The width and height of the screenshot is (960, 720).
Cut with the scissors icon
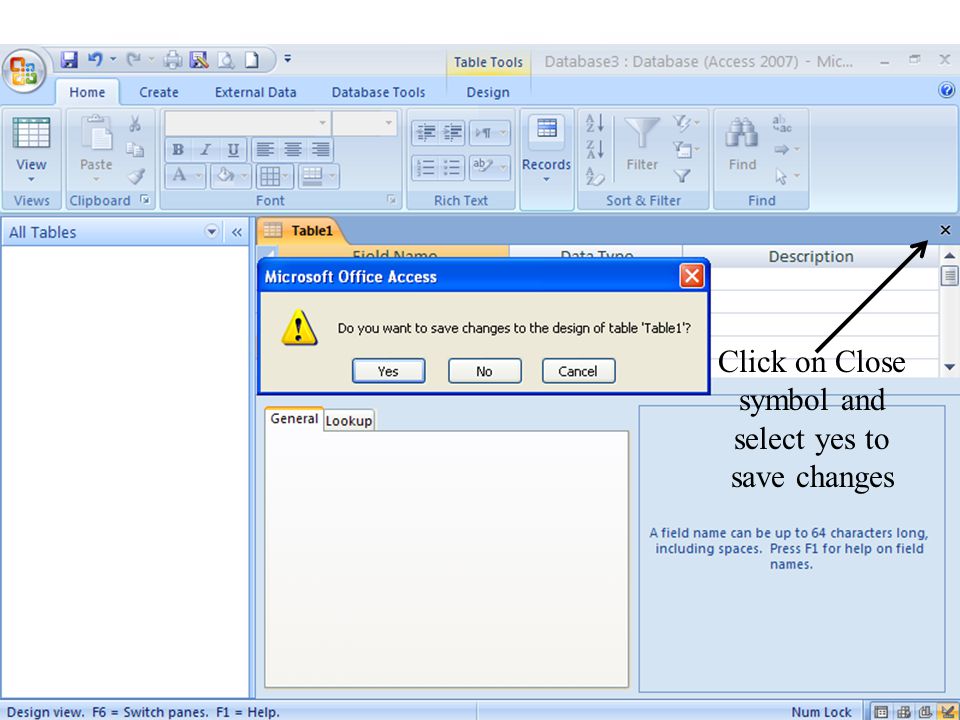click(x=135, y=123)
